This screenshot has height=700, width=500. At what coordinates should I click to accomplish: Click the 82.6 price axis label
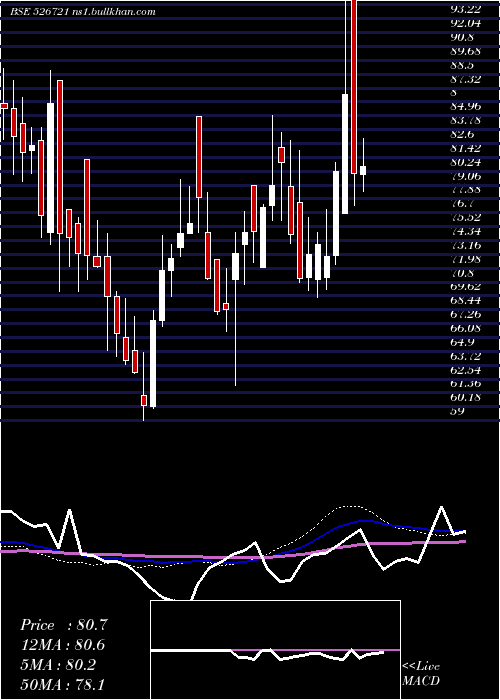[462, 134]
